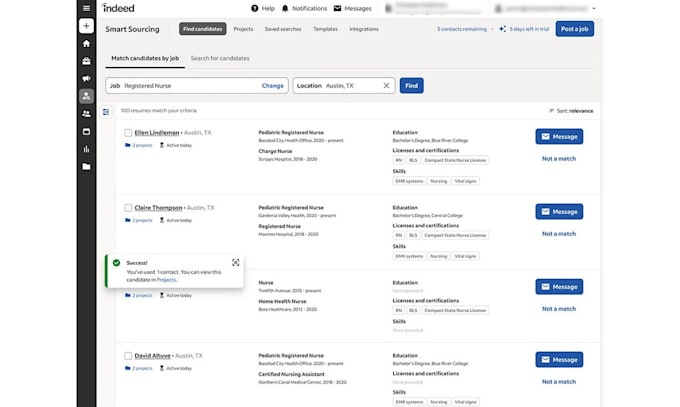This screenshot has width=680, height=407.
Task: Open 5 days left in trial link
Action: [529, 29]
